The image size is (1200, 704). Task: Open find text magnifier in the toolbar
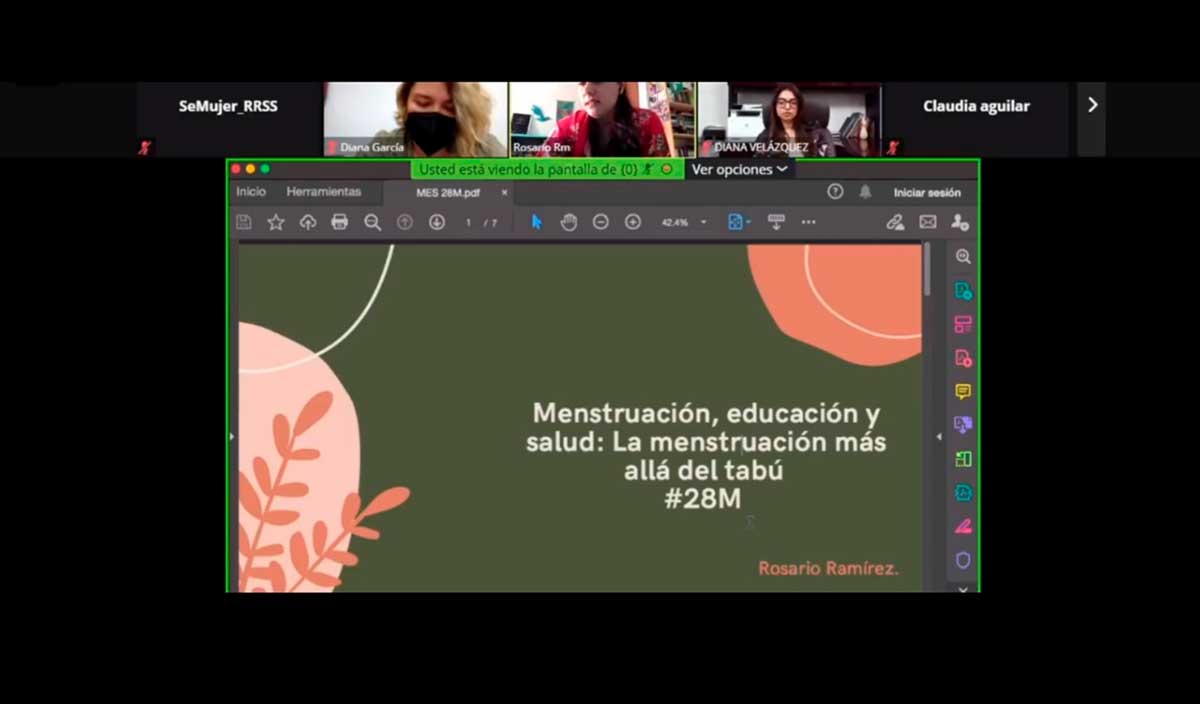click(373, 222)
